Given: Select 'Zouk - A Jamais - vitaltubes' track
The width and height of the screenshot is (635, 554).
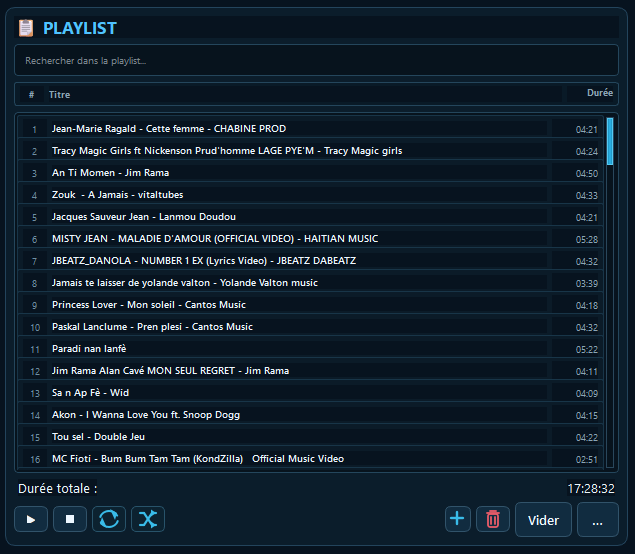Looking at the screenshot, I should 311,195.
